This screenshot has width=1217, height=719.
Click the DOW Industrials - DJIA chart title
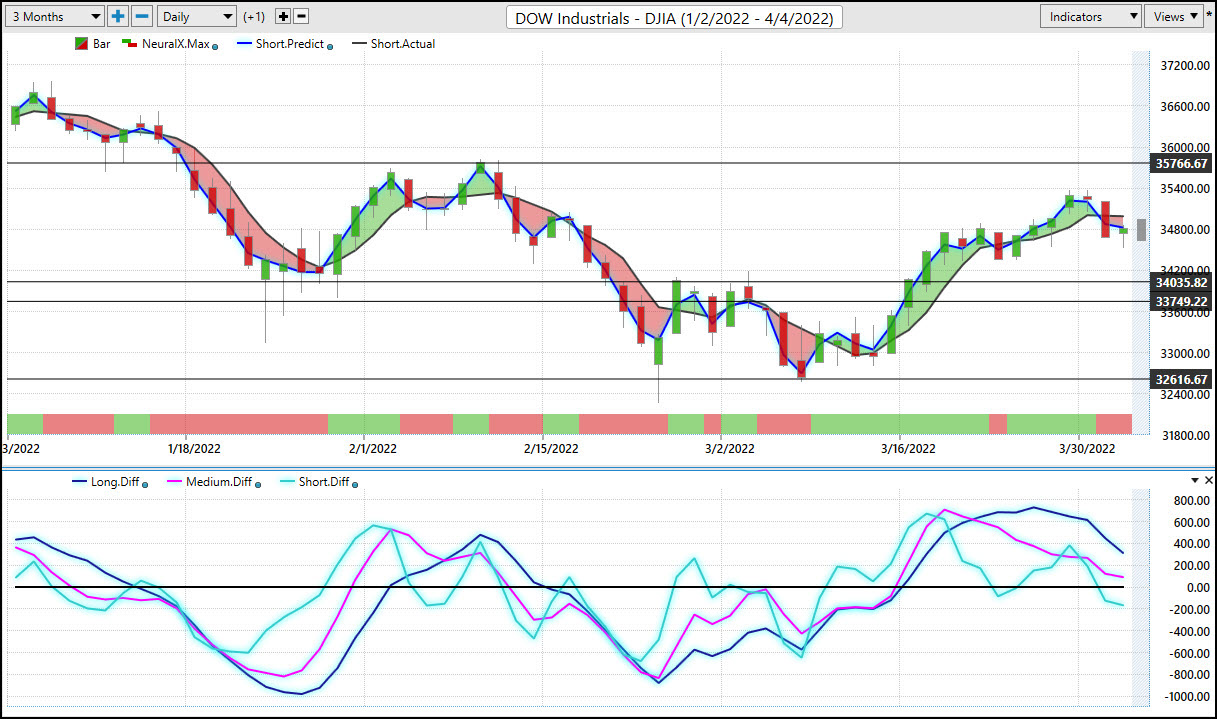point(675,17)
